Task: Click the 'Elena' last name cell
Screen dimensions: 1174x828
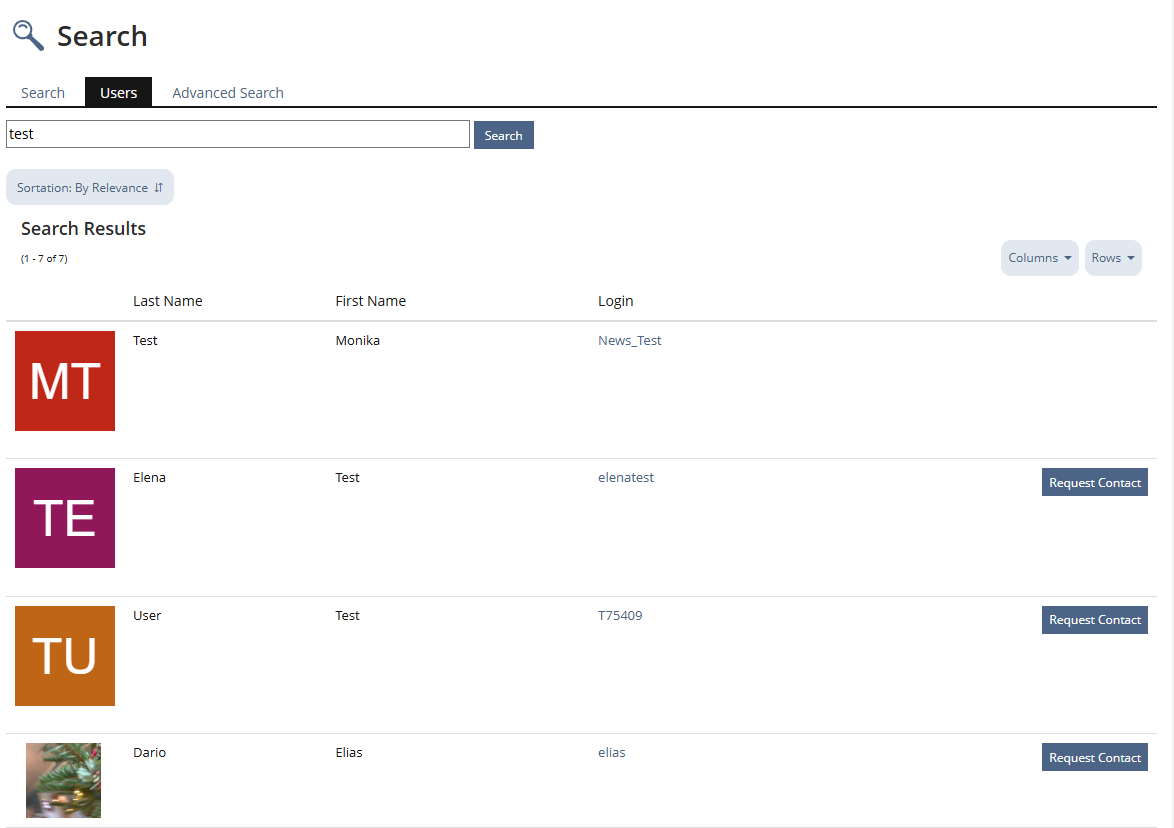Action: 150,478
